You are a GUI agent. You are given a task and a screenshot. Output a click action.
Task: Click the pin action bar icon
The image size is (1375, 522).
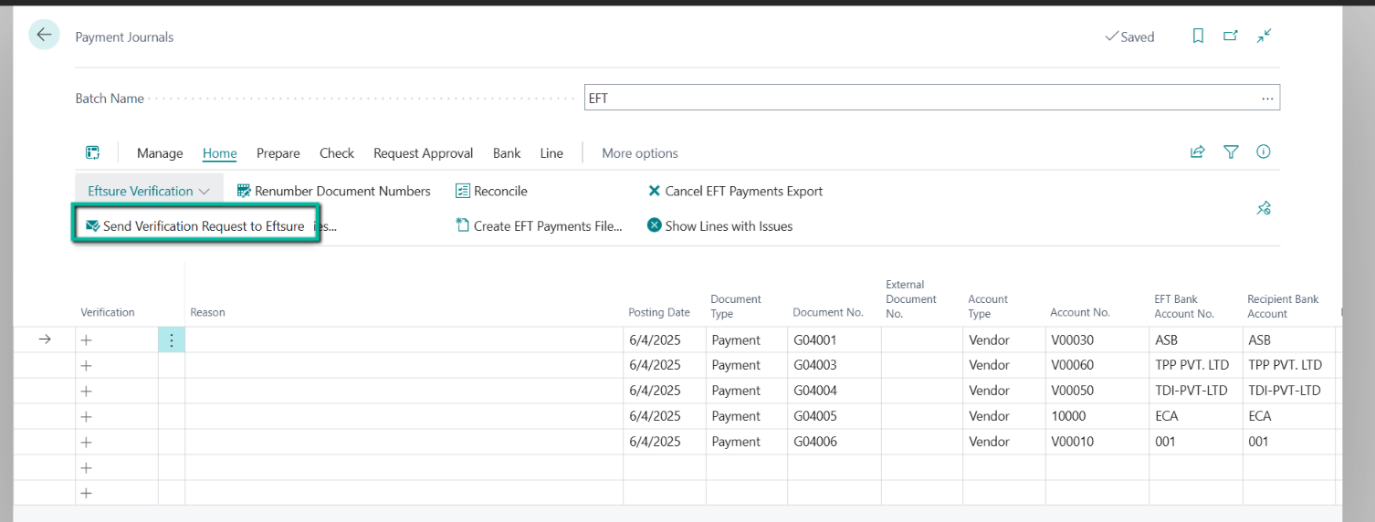point(1264,208)
